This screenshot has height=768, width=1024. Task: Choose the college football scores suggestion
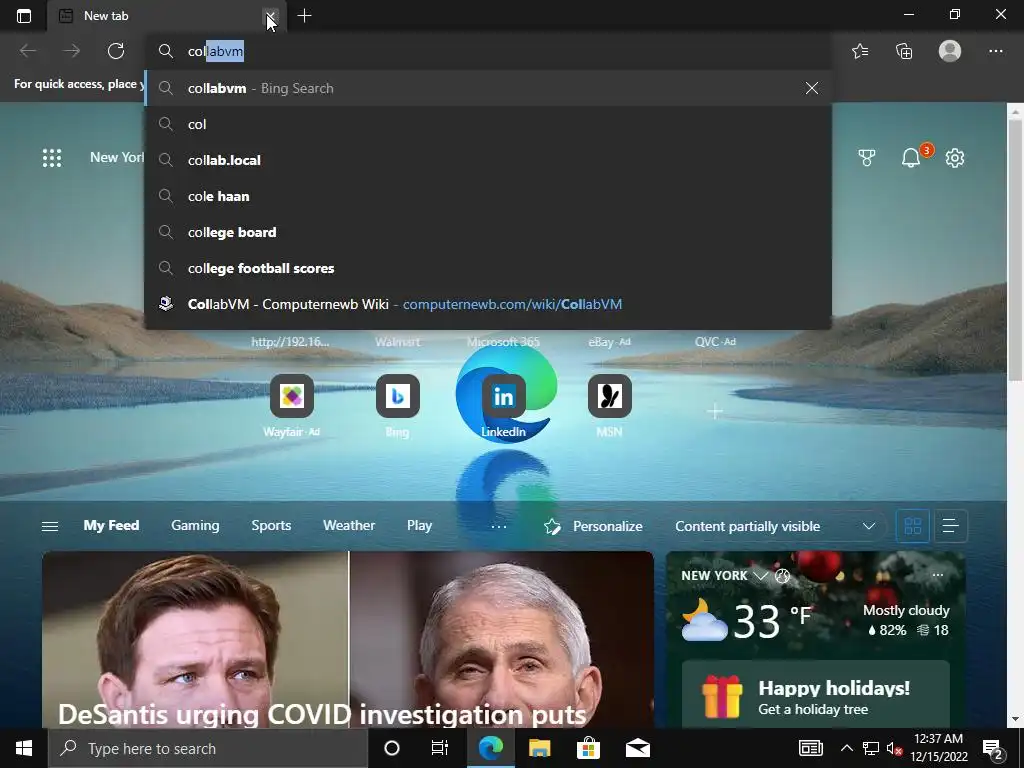(x=488, y=268)
